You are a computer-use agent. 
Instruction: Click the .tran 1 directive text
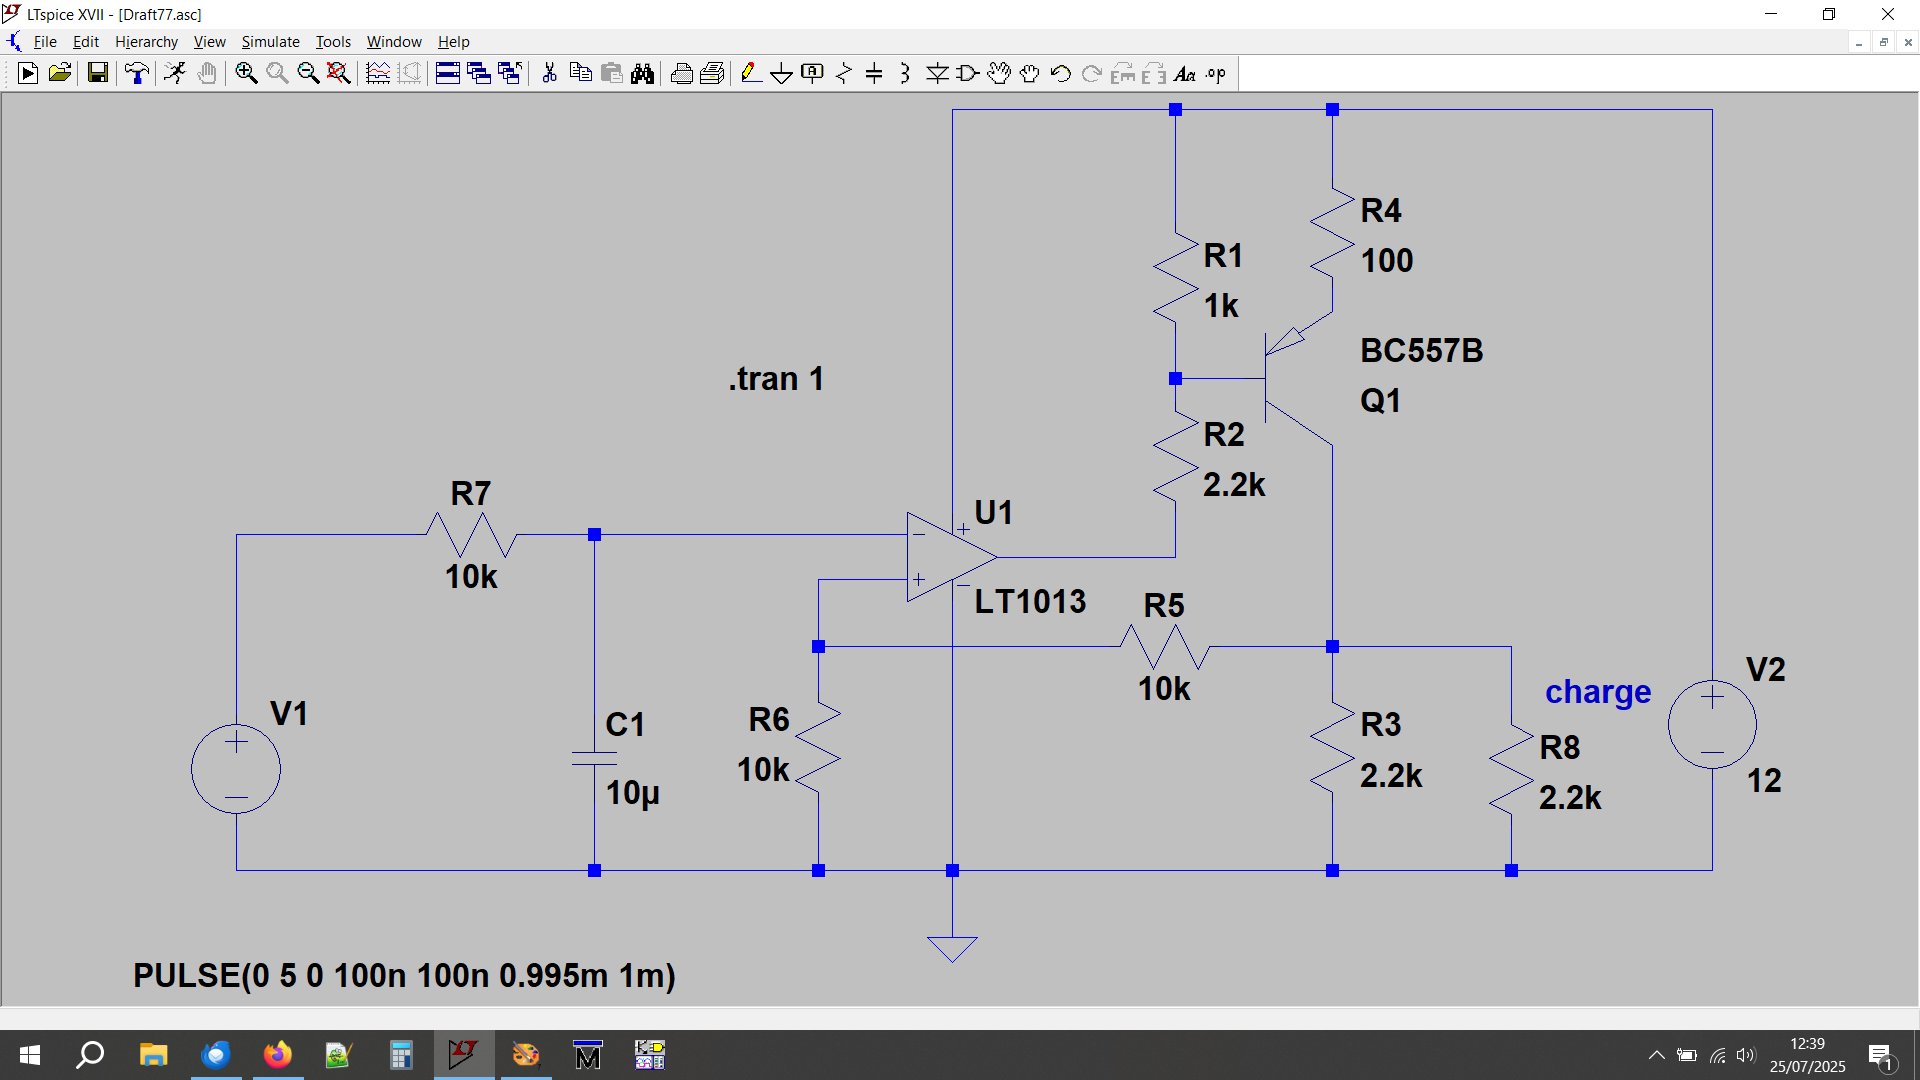[776, 379]
